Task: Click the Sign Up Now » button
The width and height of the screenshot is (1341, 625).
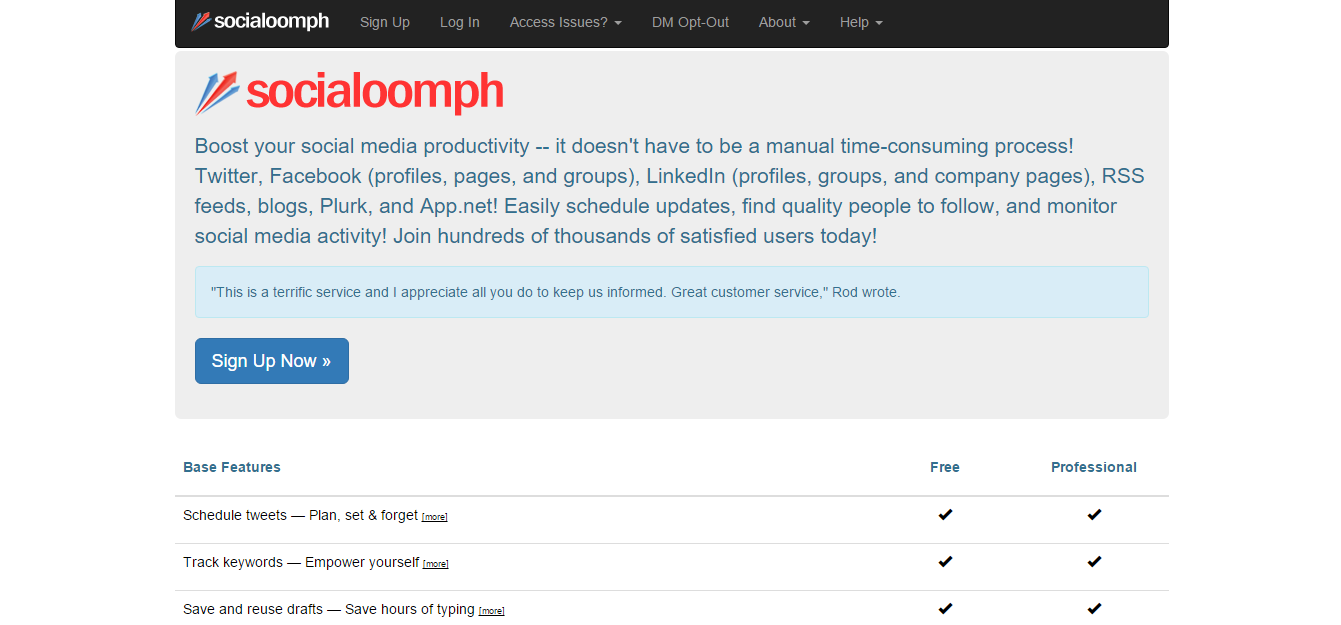Action: pos(272,361)
